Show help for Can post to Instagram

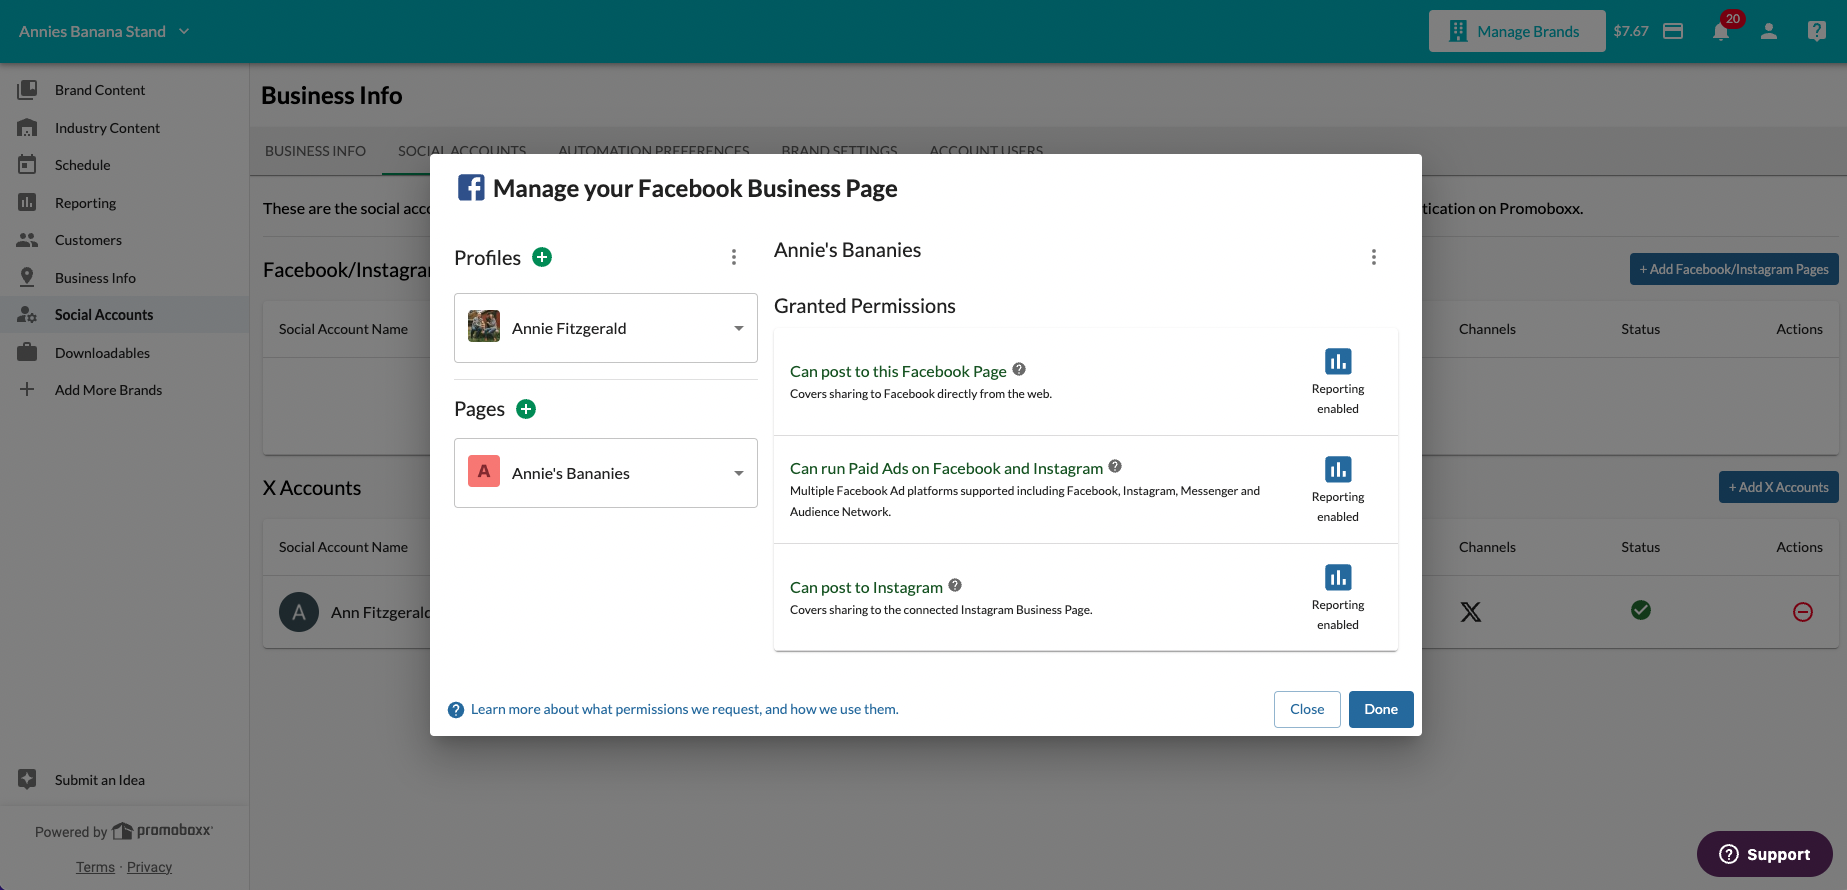click(x=955, y=585)
